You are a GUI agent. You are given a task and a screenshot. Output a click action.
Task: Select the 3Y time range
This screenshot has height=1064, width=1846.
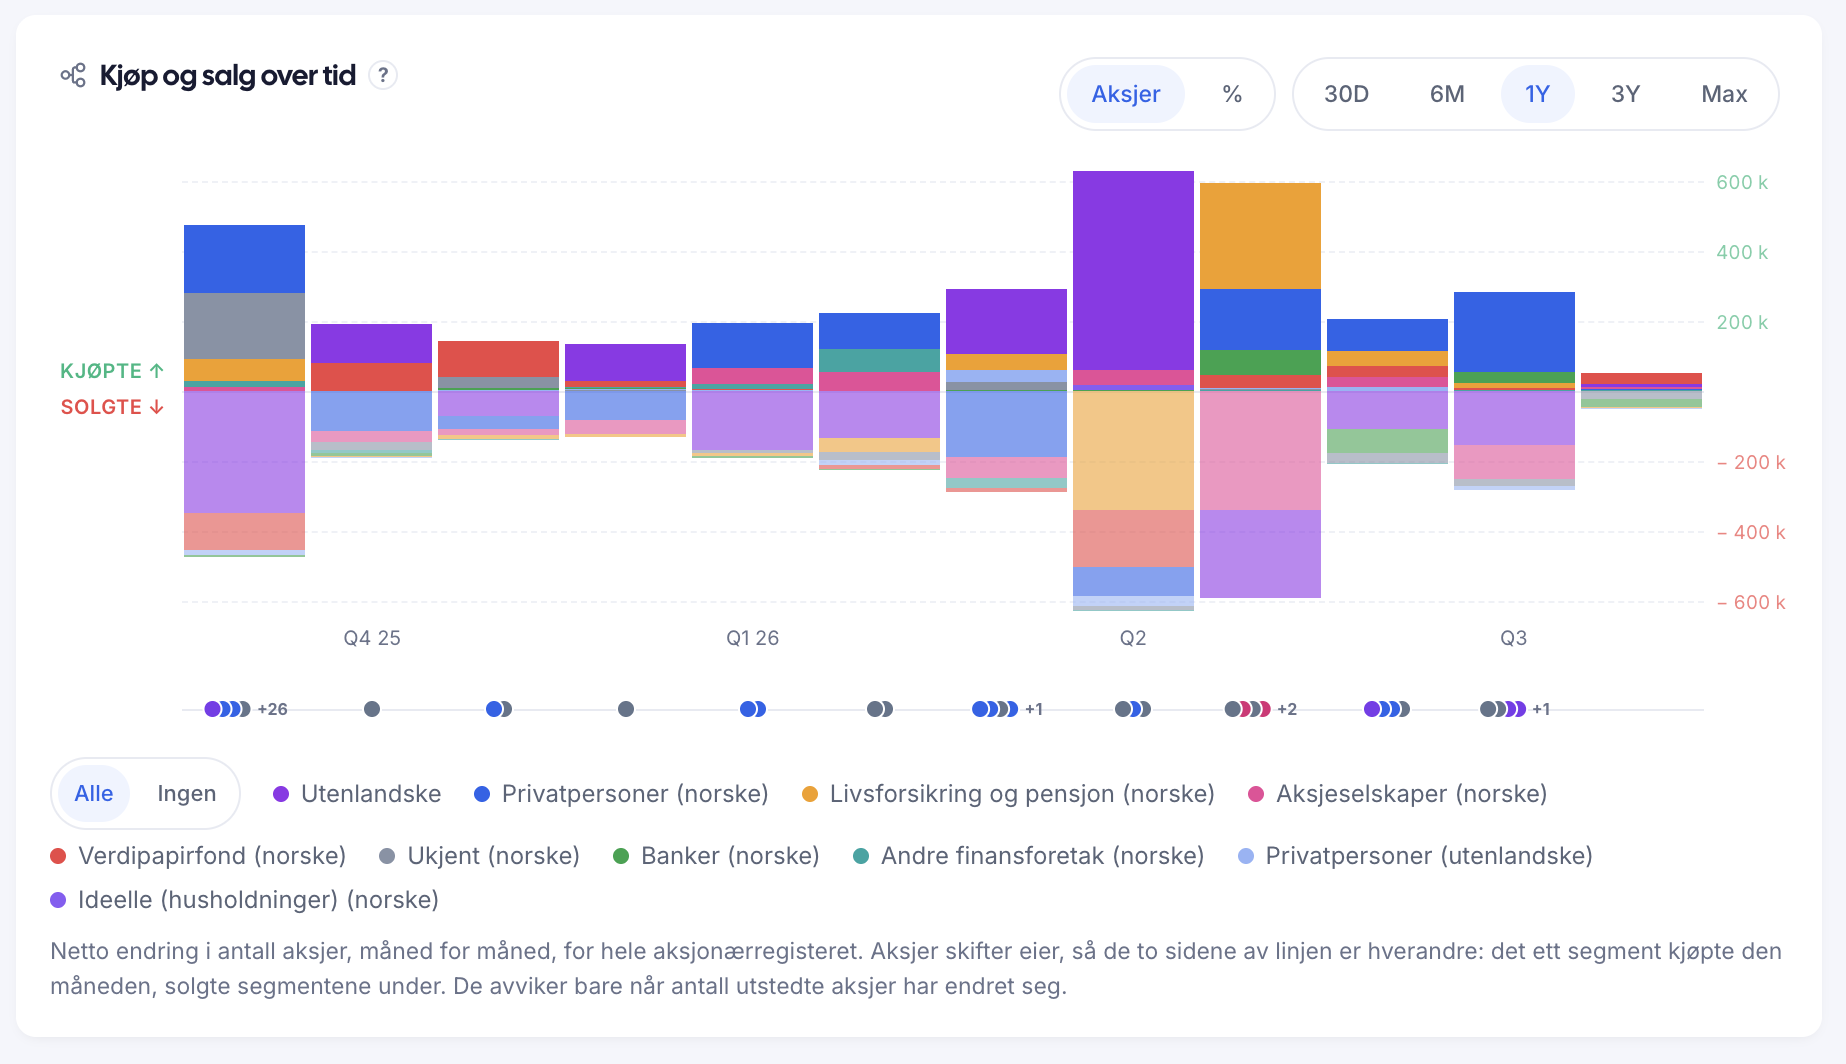pyautogui.click(x=1625, y=94)
